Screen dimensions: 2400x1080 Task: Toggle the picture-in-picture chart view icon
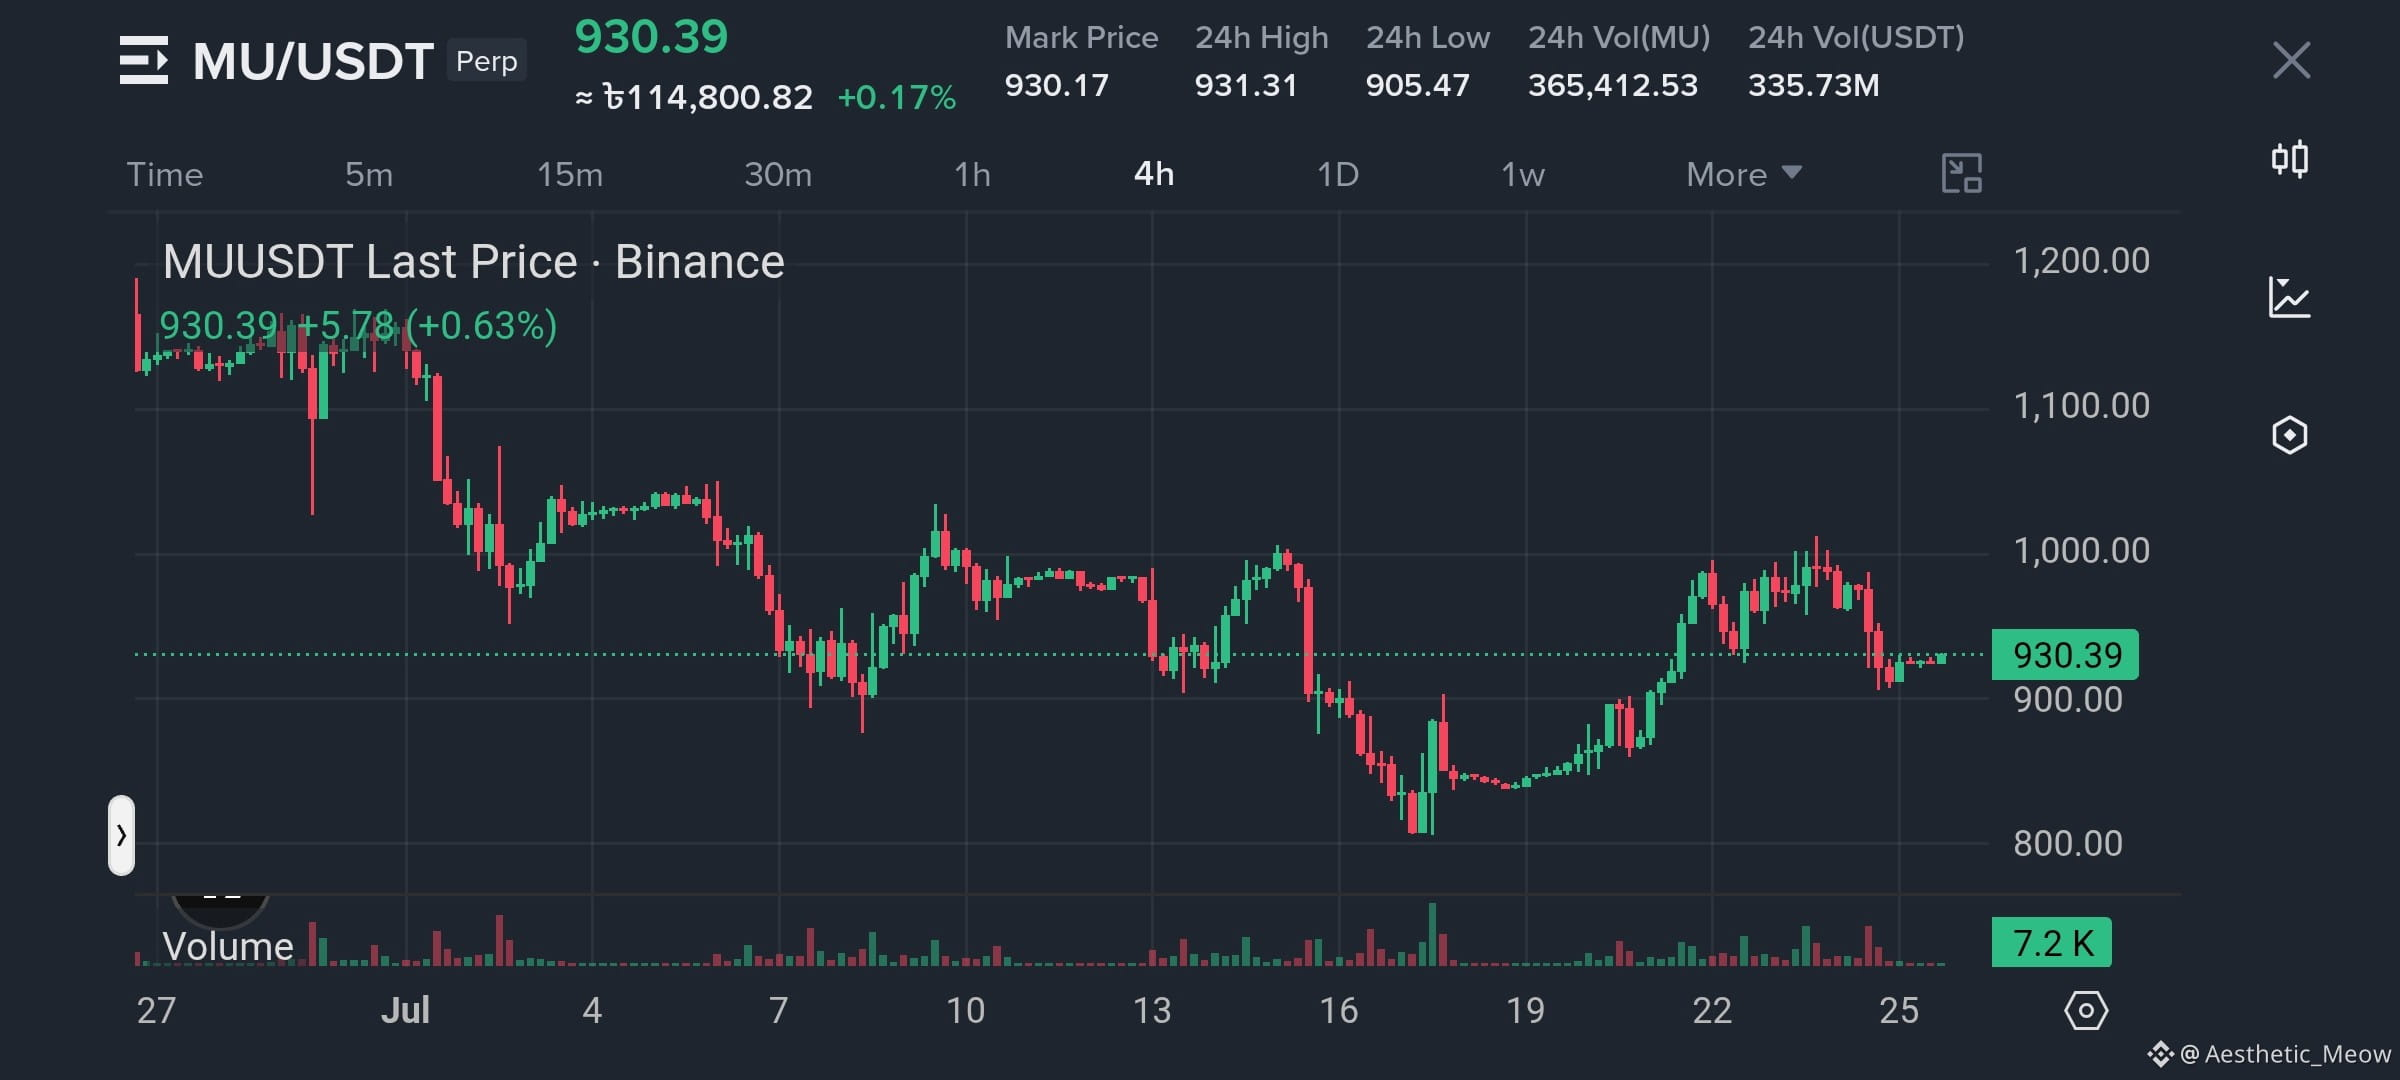(1961, 174)
